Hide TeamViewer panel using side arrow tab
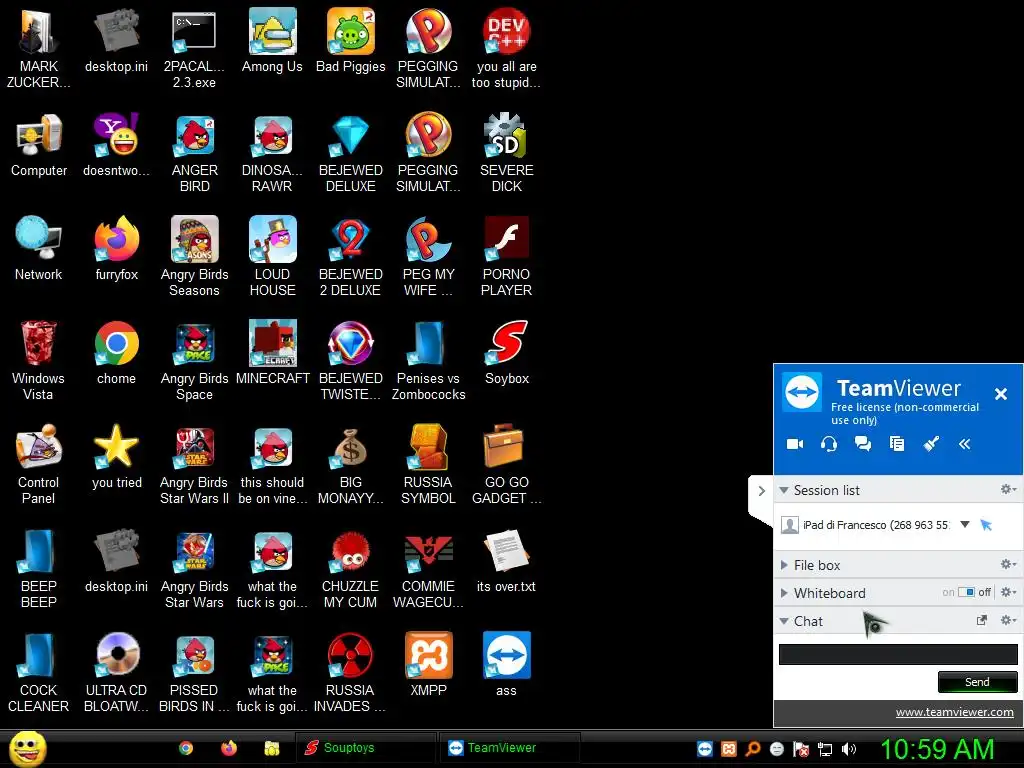The width and height of the screenshot is (1024, 768). pos(761,490)
